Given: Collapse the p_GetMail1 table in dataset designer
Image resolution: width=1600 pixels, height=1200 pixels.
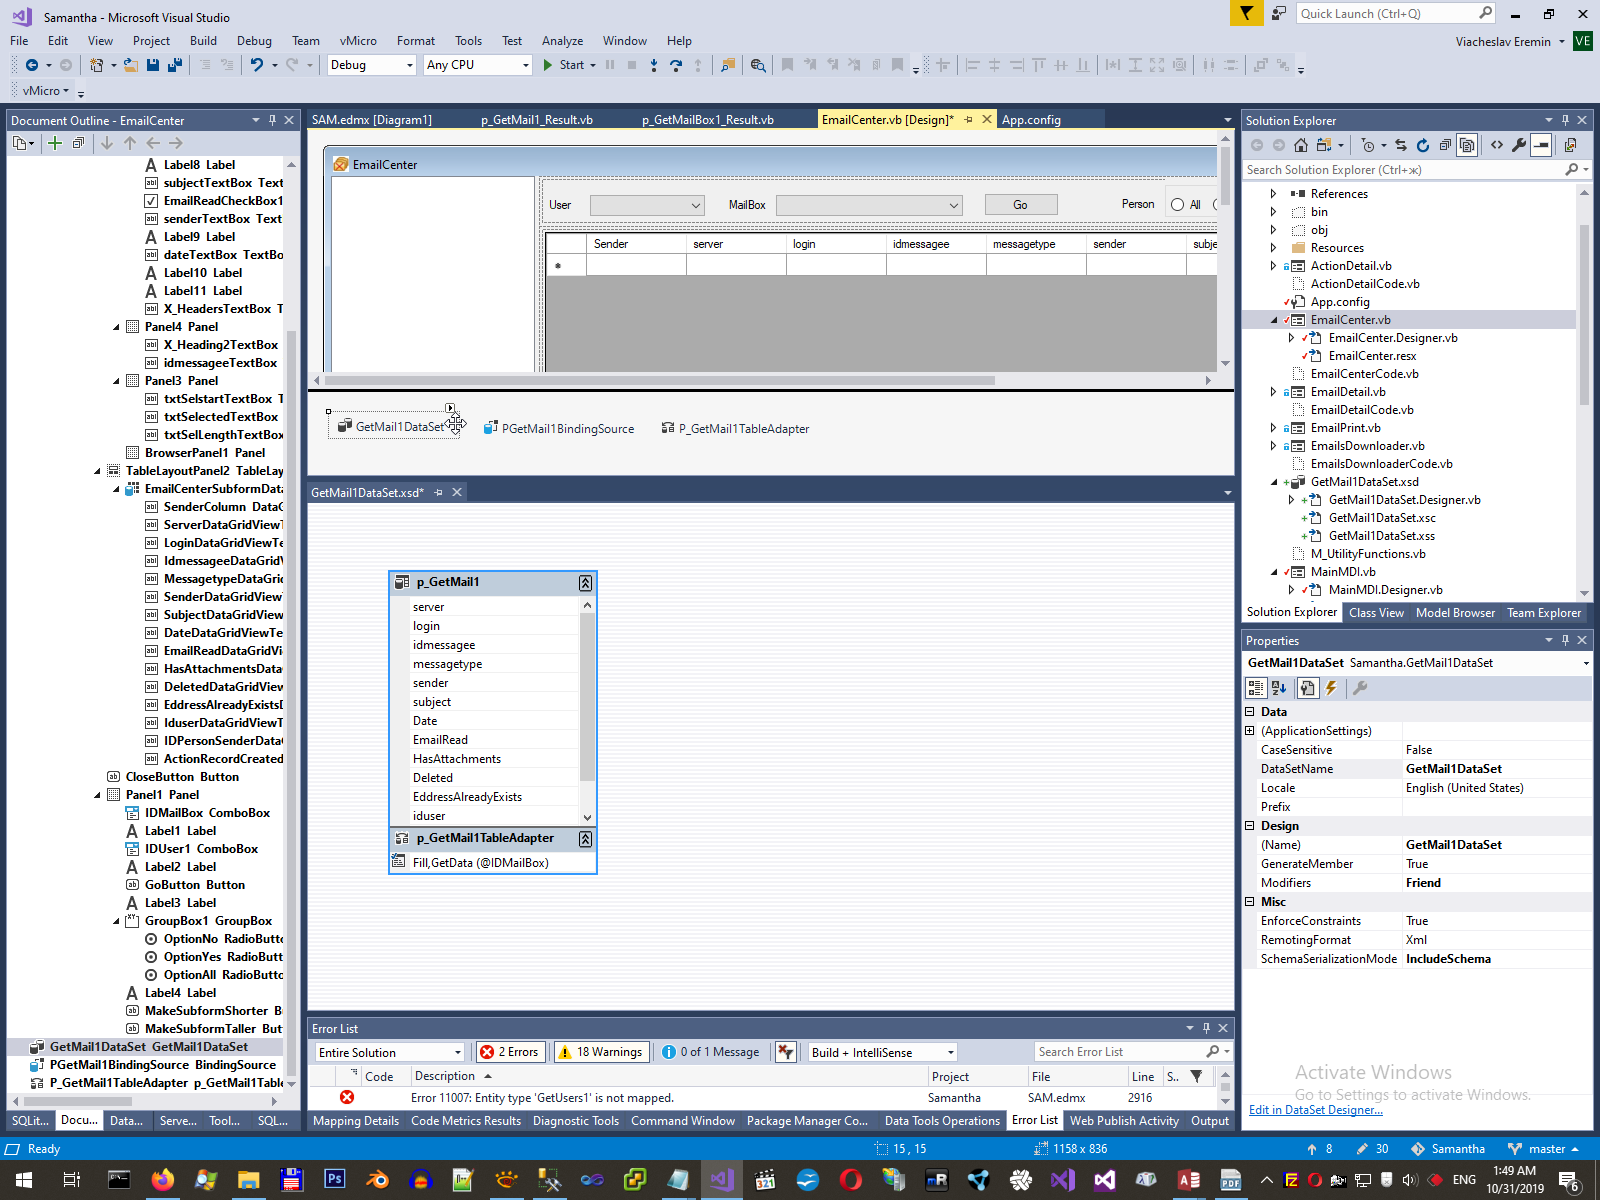Looking at the screenshot, I should click(x=586, y=583).
